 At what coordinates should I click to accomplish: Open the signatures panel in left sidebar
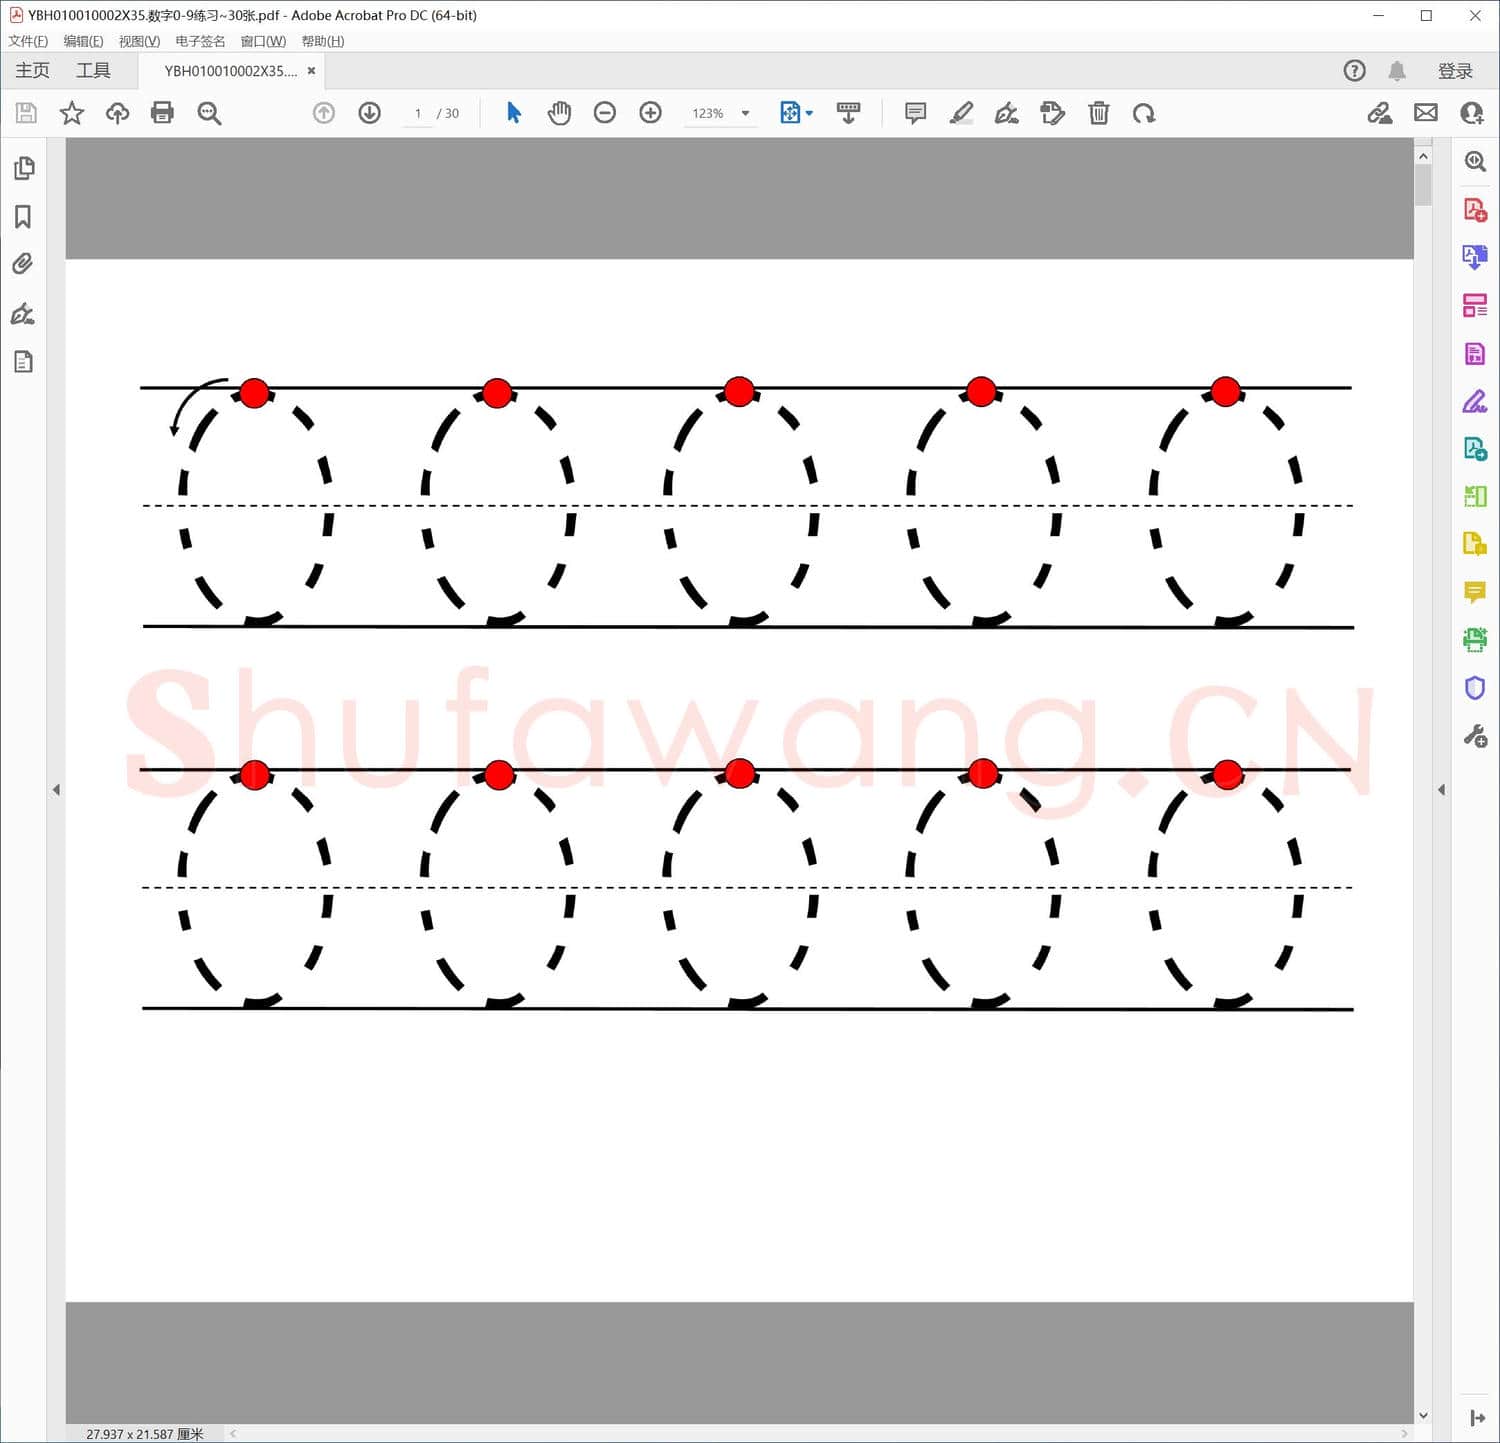point(23,314)
